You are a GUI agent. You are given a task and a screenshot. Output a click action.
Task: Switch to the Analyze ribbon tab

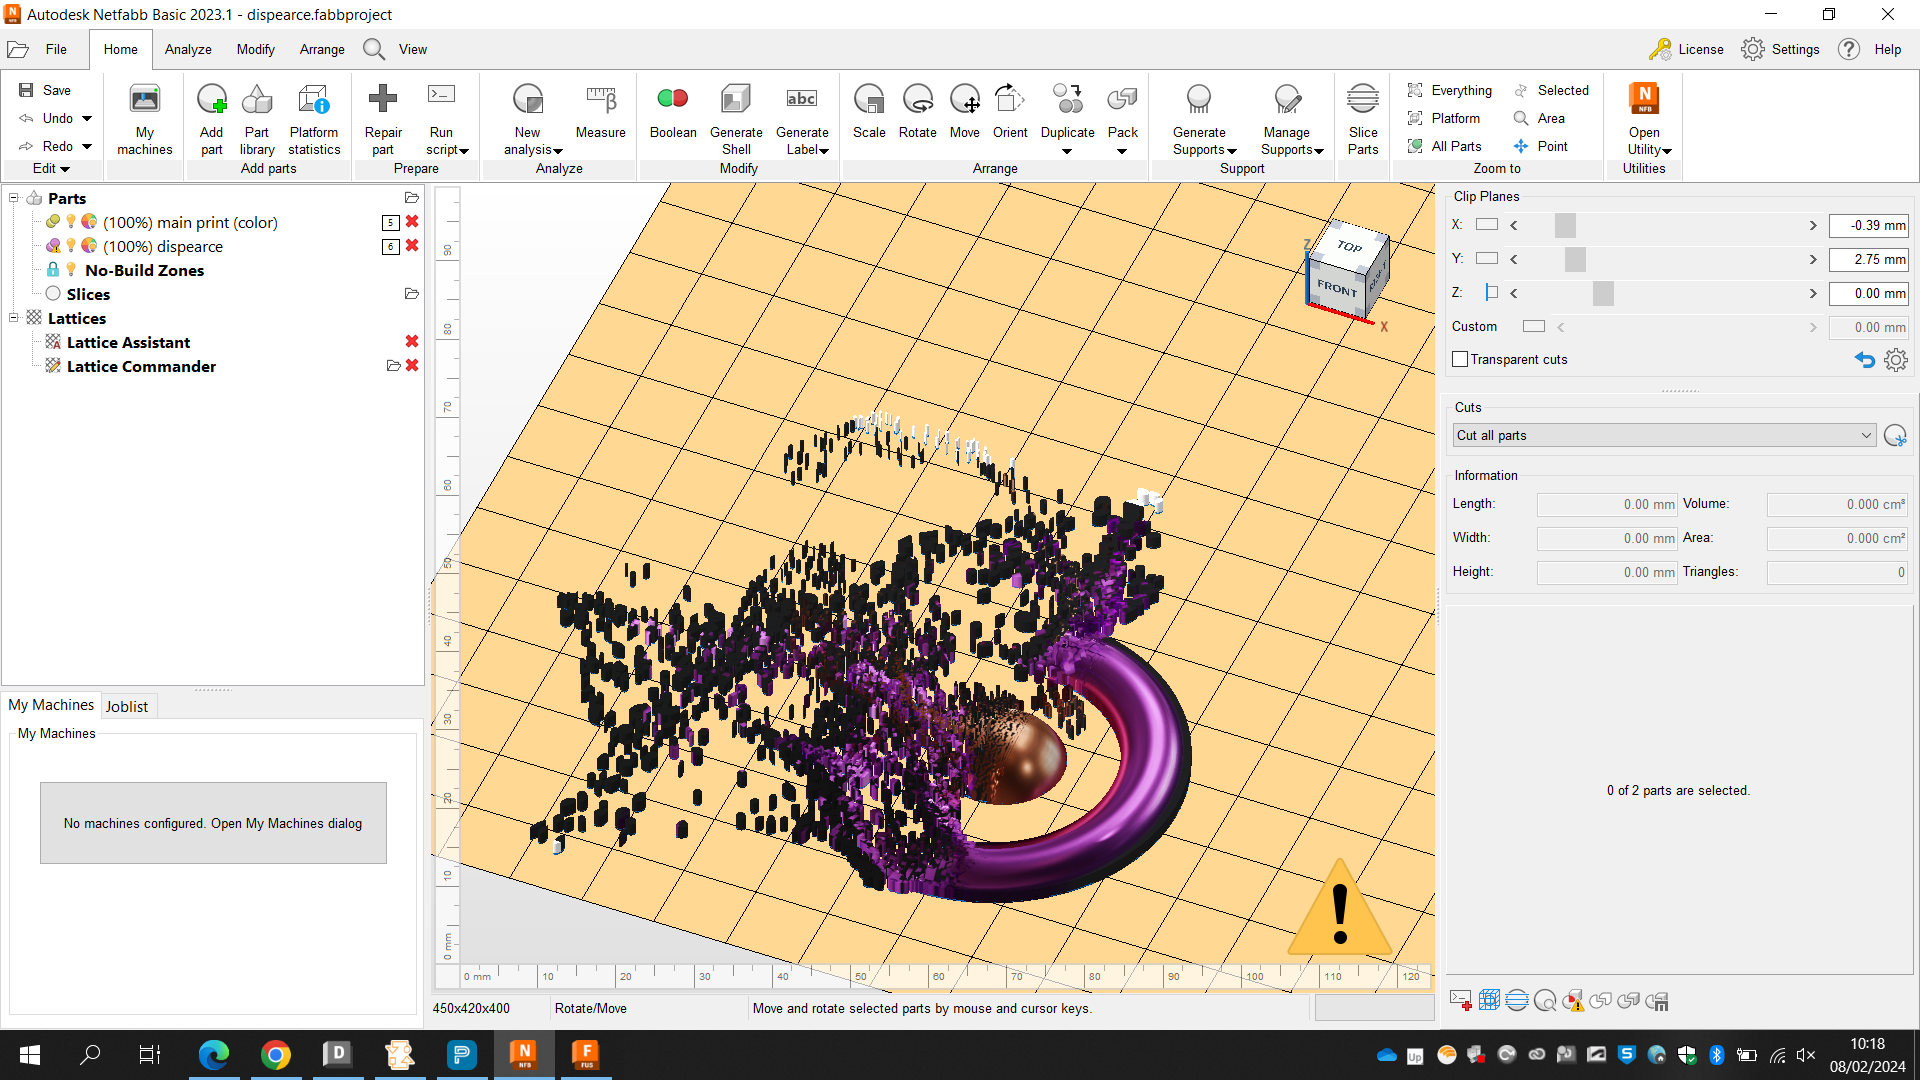(x=188, y=49)
